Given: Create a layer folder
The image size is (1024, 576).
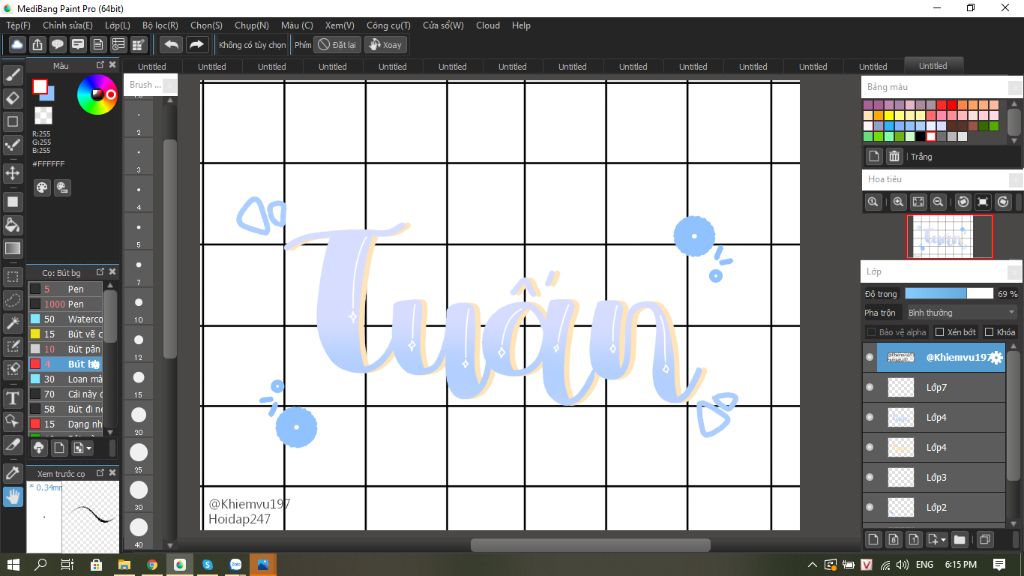Looking at the screenshot, I should 959,539.
